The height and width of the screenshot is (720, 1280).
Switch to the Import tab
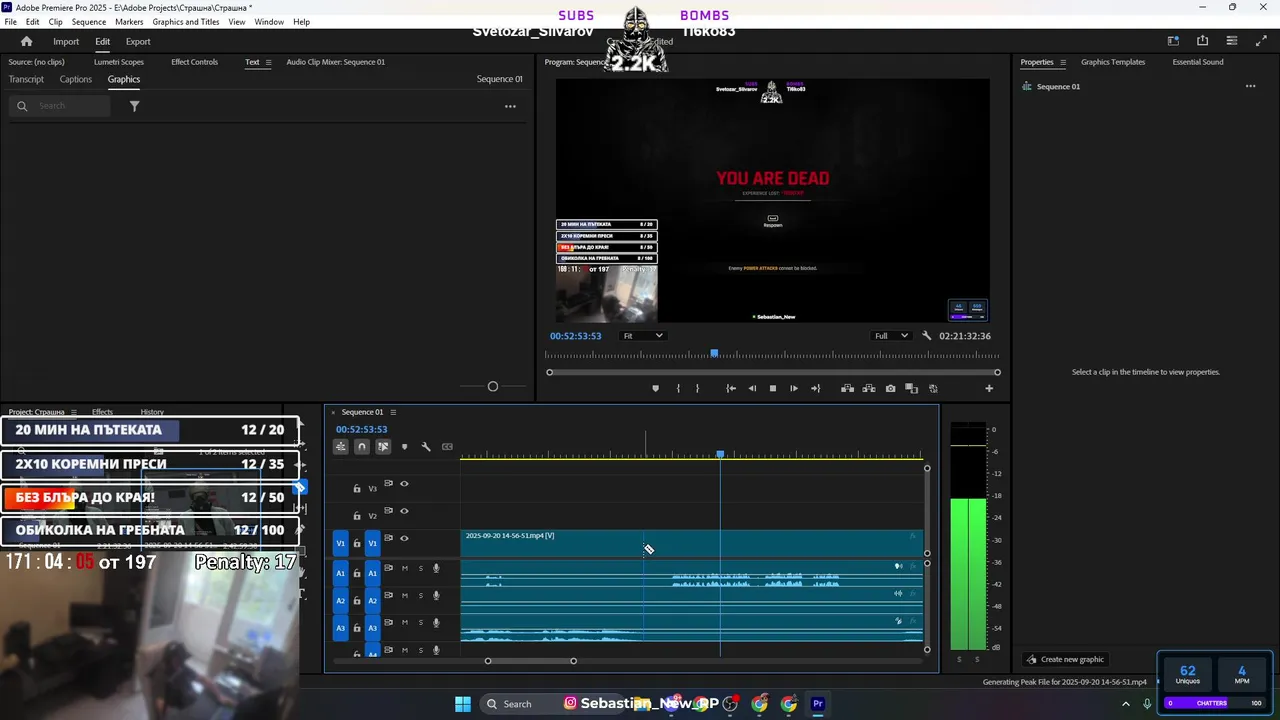pos(66,41)
